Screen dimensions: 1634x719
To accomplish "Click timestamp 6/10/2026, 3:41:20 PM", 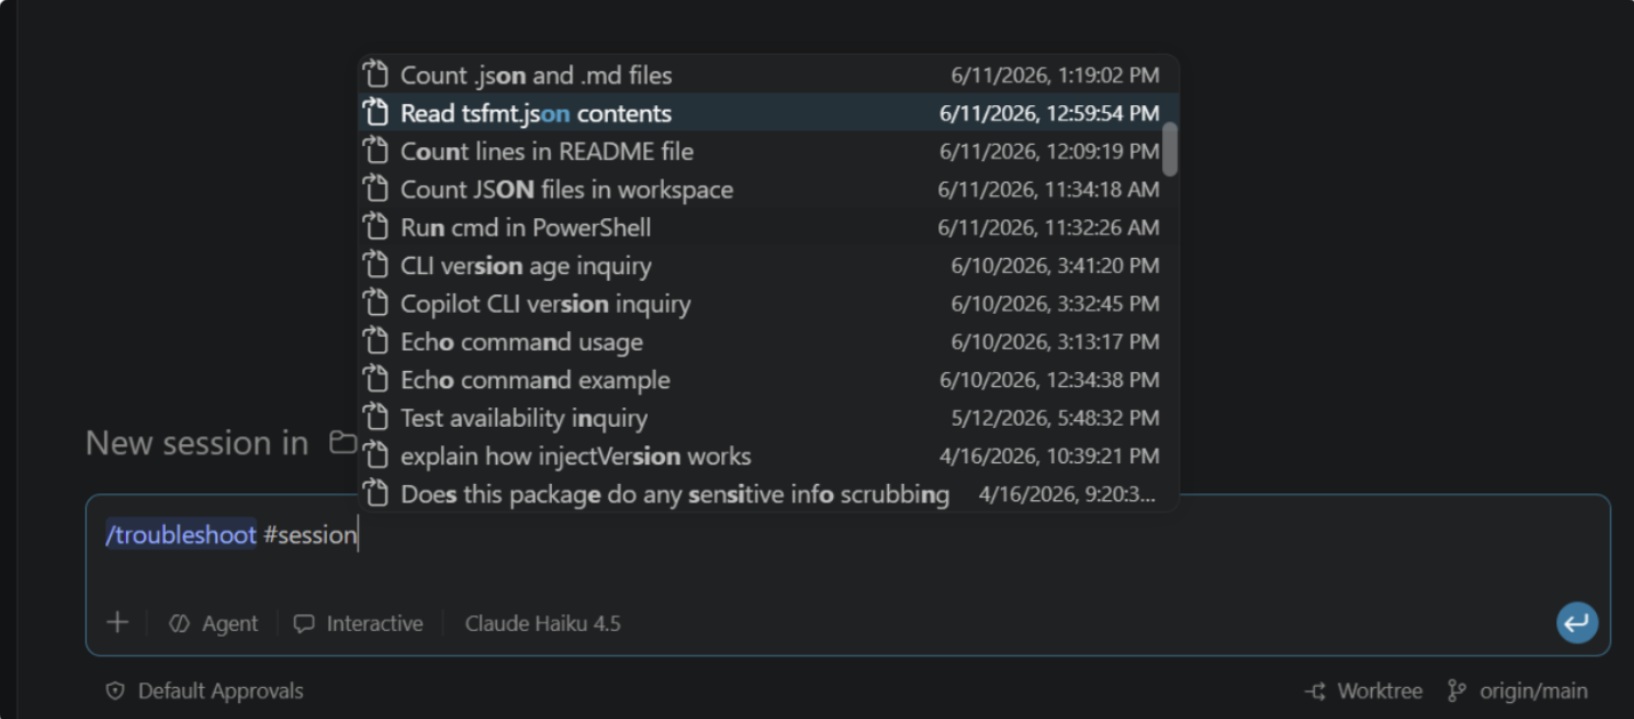I will [1055, 265].
